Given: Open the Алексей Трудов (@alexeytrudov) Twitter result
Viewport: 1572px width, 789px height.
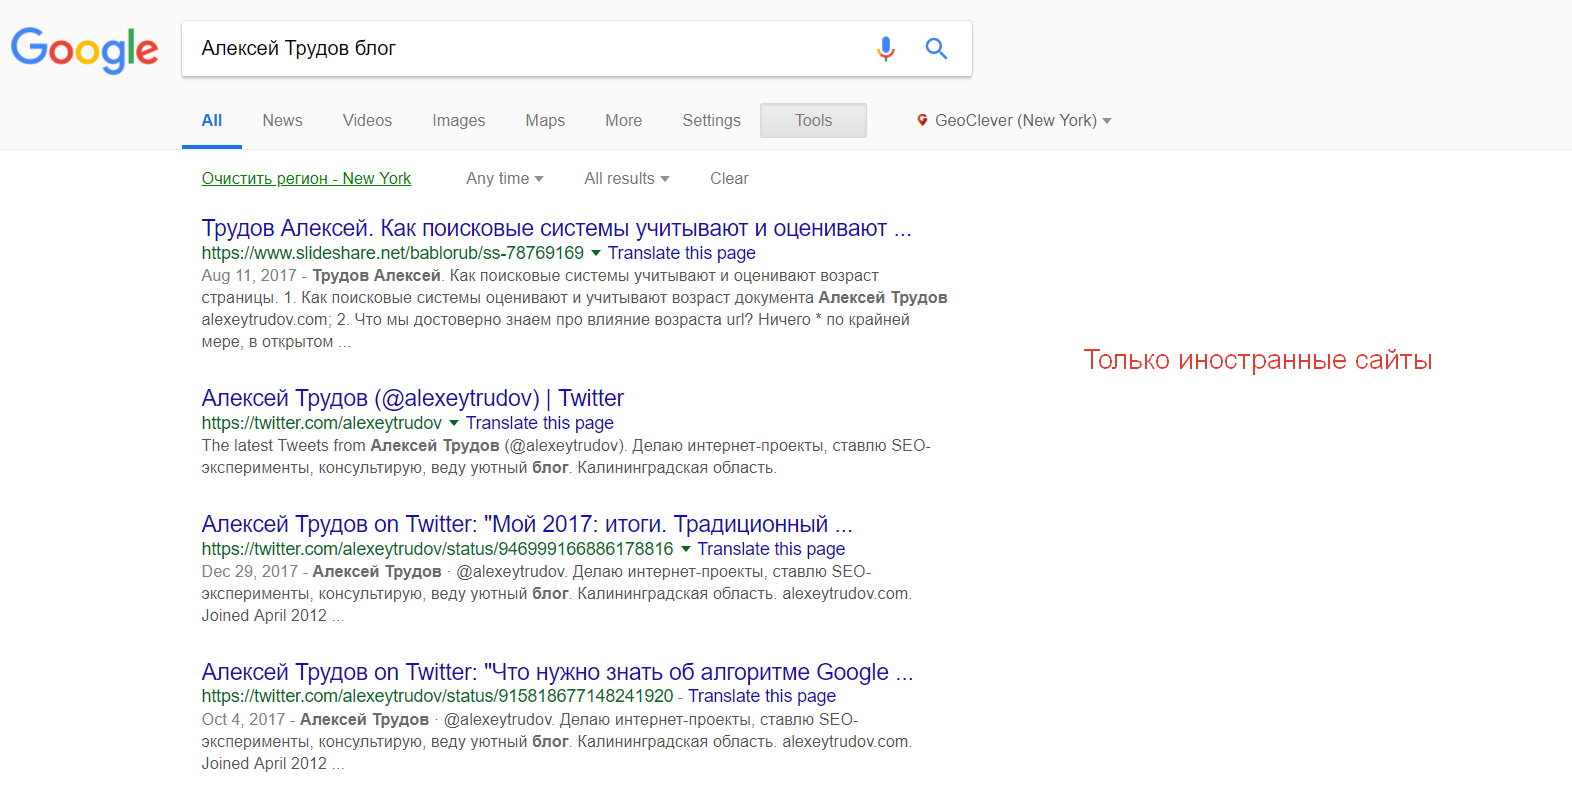Looking at the screenshot, I should coord(412,398).
